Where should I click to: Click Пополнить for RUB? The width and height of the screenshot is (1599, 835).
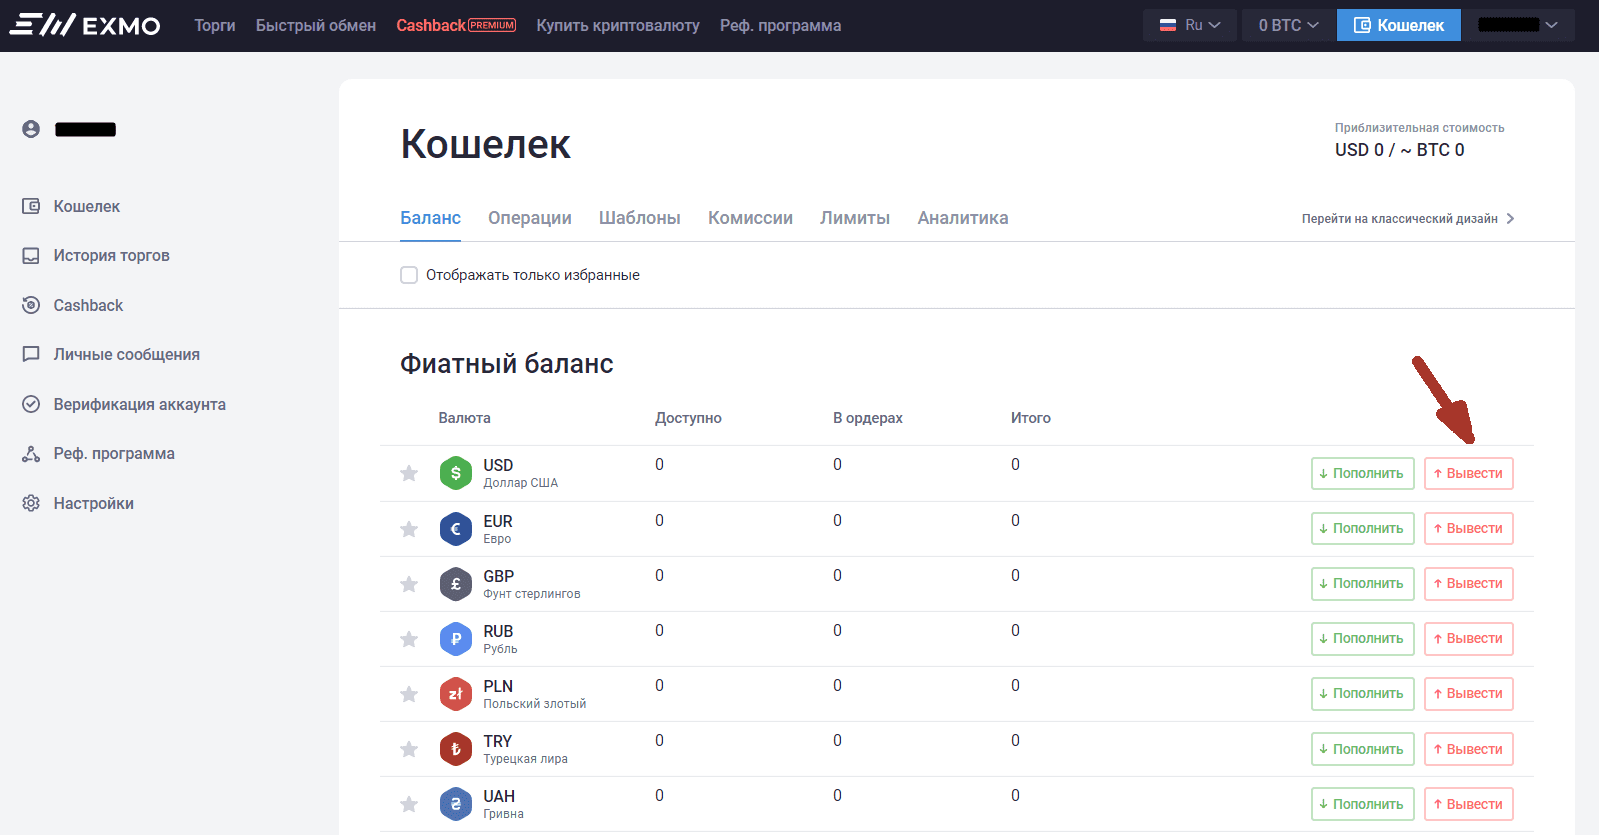click(1362, 638)
